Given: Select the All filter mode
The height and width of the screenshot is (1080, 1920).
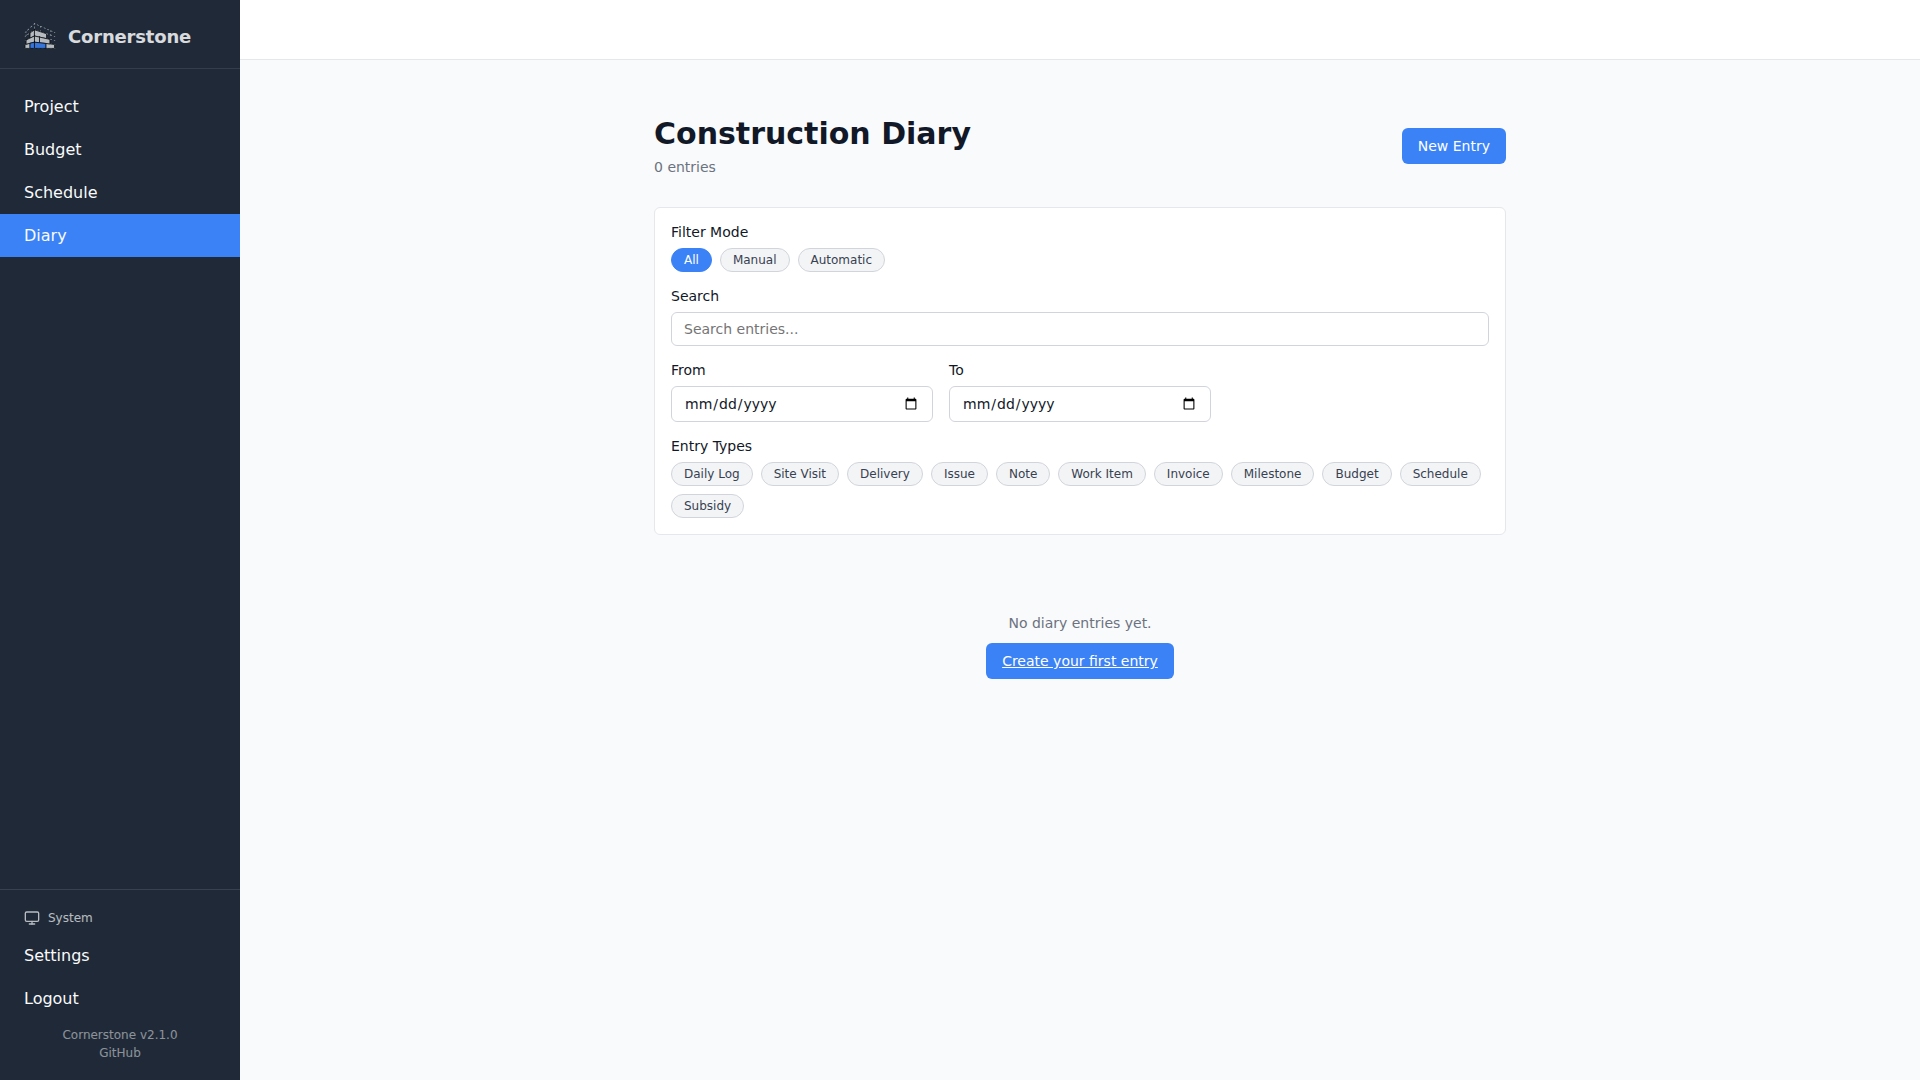Looking at the screenshot, I should pyautogui.click(x=691, y=260).
